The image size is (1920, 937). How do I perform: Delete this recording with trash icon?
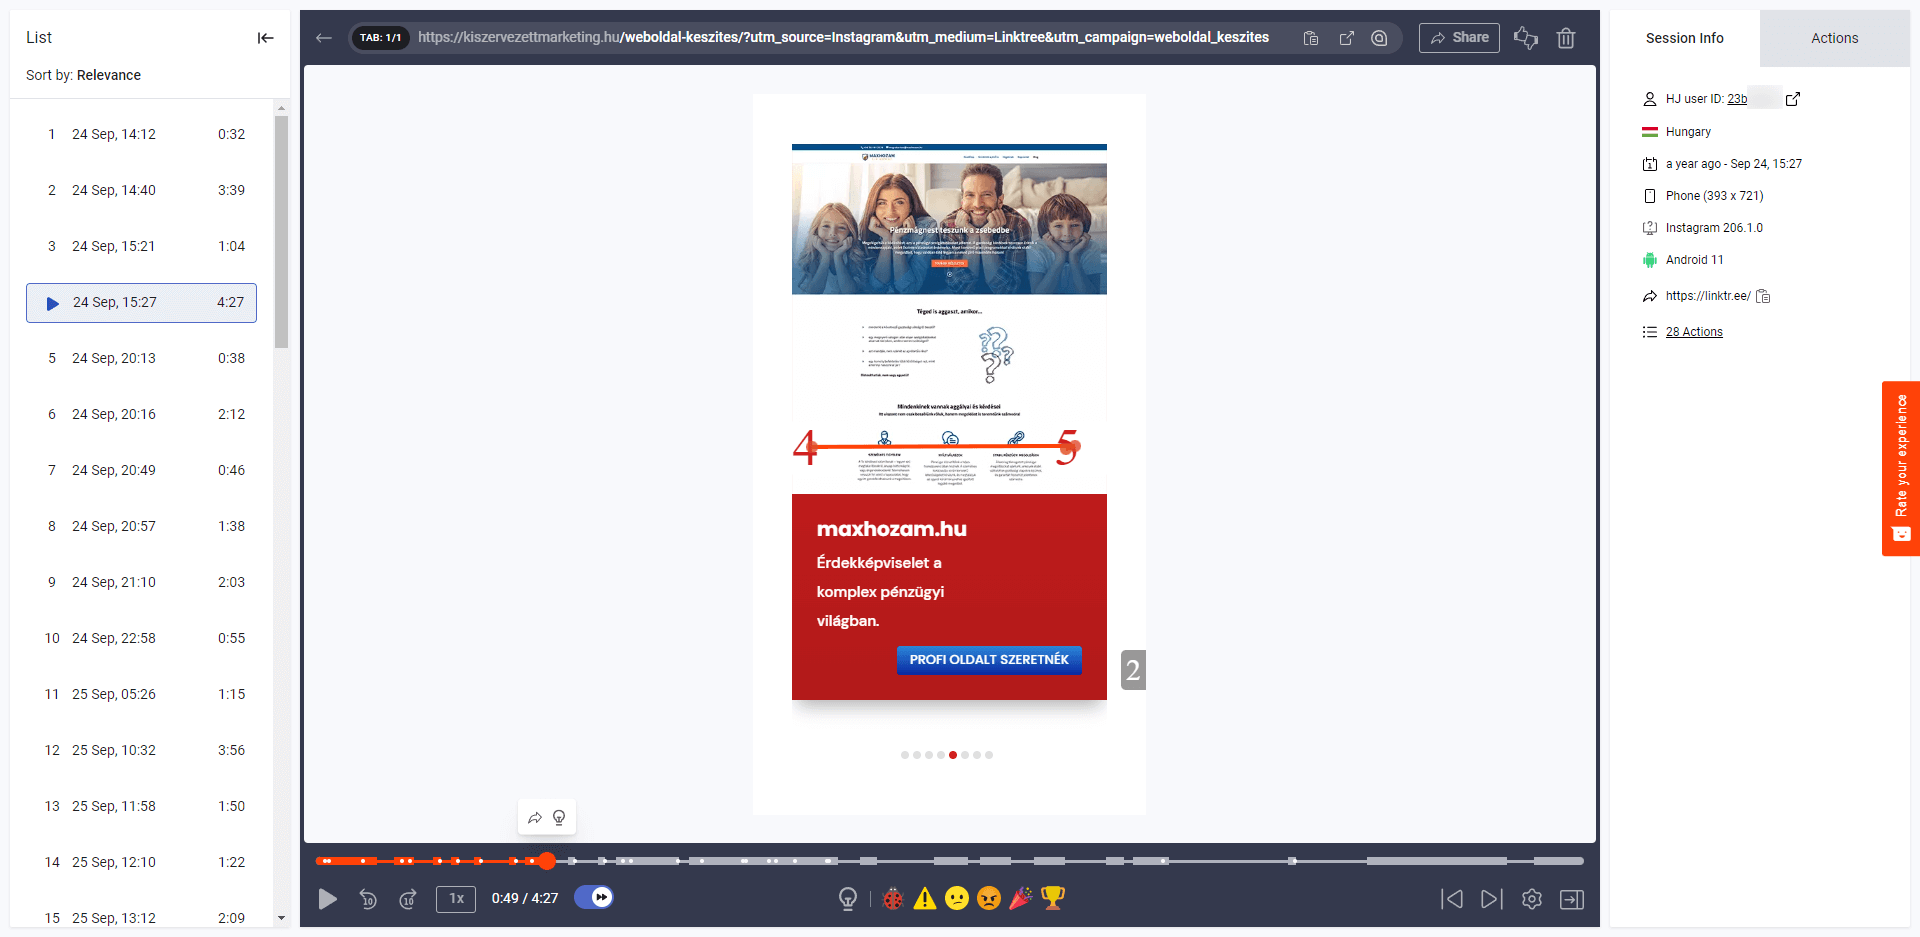click(x=1566, y=38)
